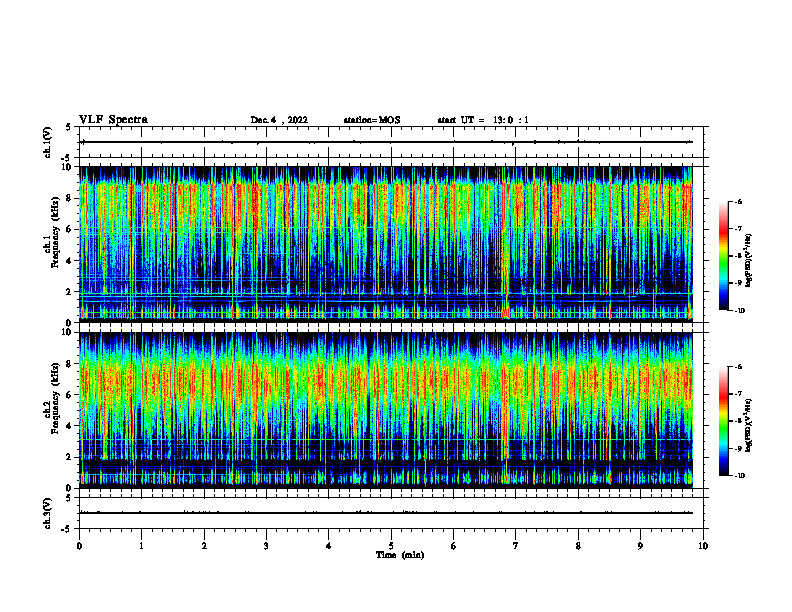The image size is (792, 612).
Task: Click the ch.1 spectrogram plot
Action: pyautogui.click(x=386, y=243)
